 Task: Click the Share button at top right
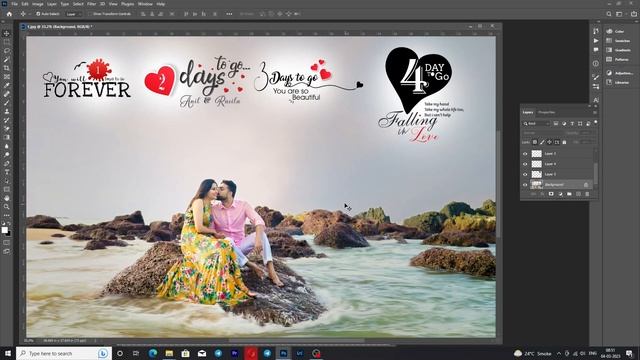tap(633, 14)
